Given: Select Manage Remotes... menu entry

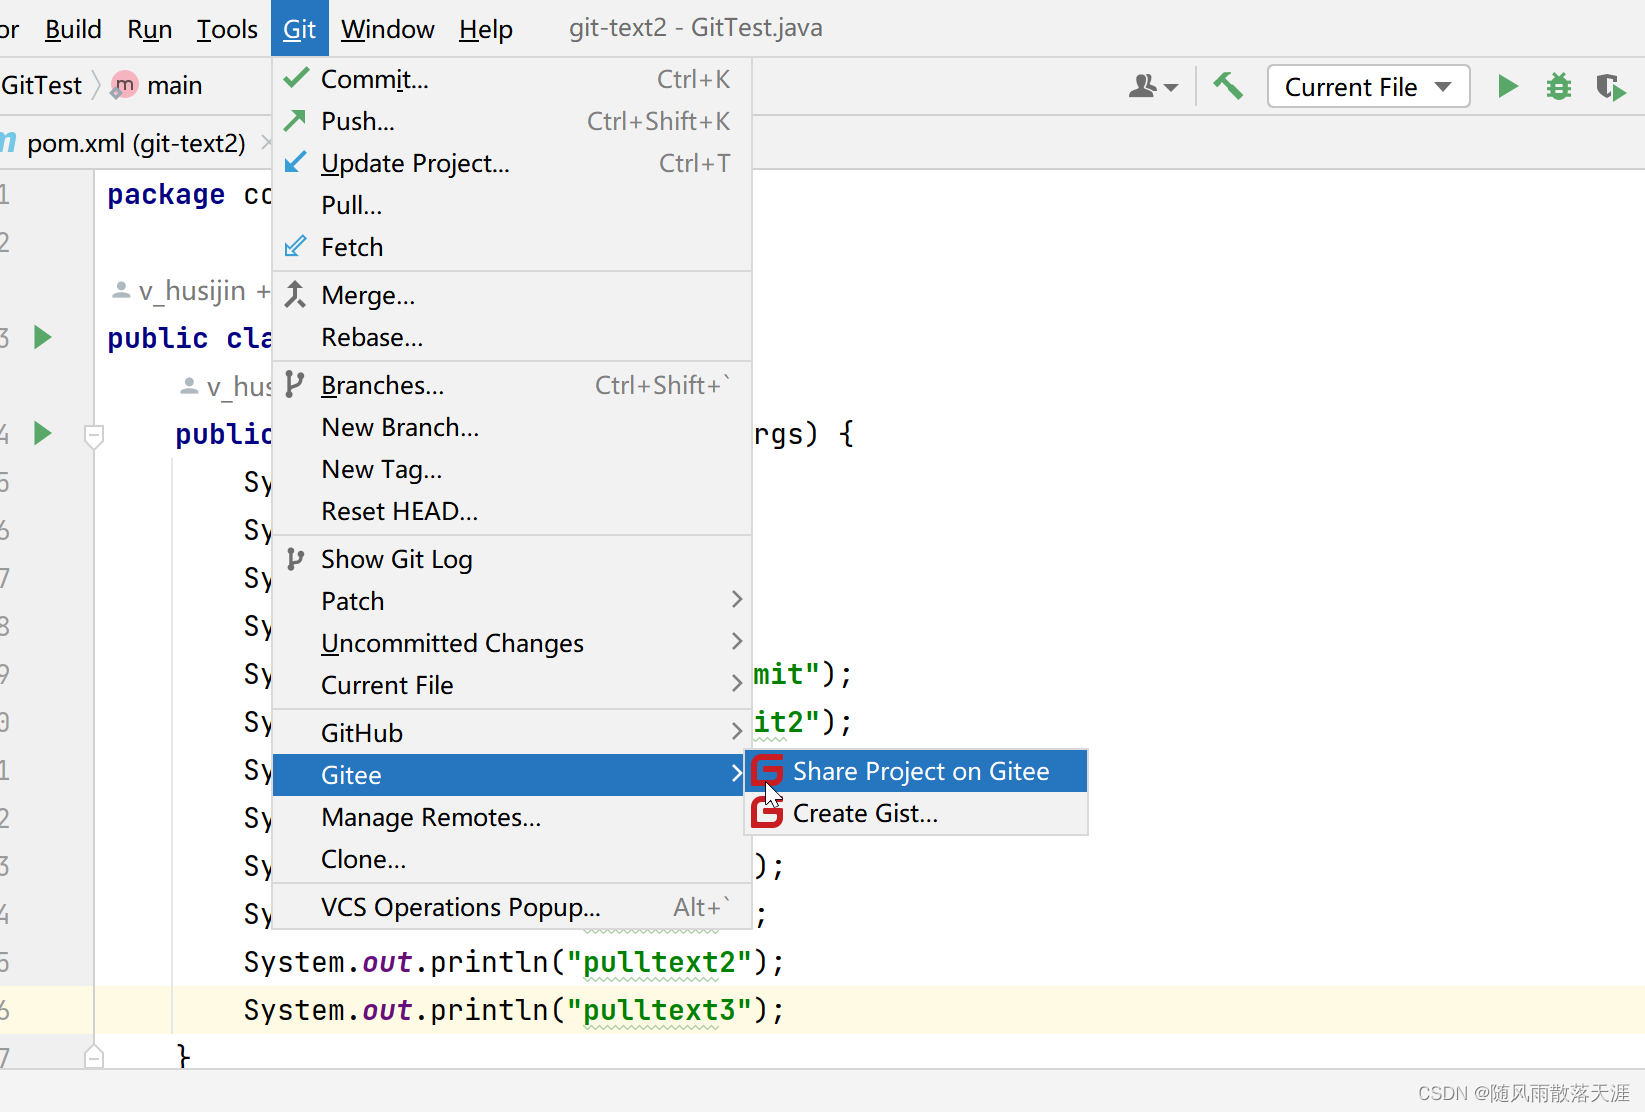Looking at the screenshot, I should pyautogui.click(x=511, y=817).
